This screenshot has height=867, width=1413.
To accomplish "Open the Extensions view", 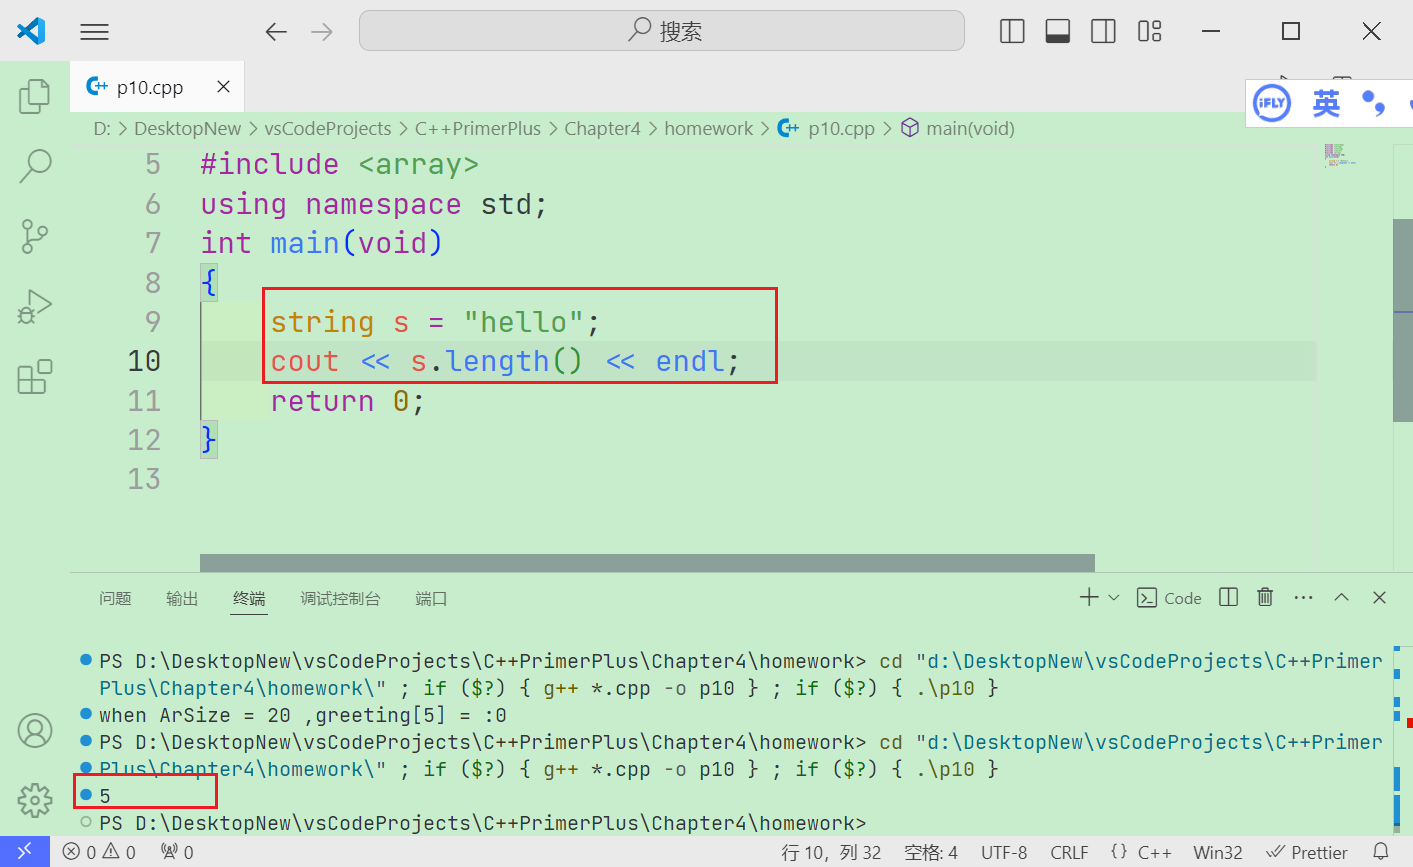I will tap(35, 378).
